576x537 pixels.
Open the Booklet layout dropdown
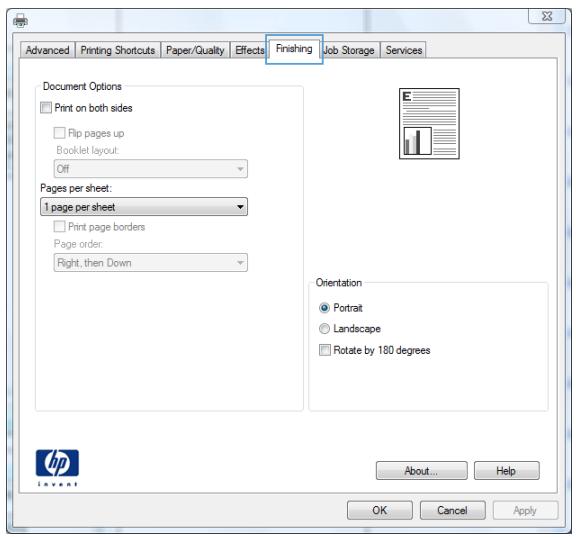(x=151, y=169)
